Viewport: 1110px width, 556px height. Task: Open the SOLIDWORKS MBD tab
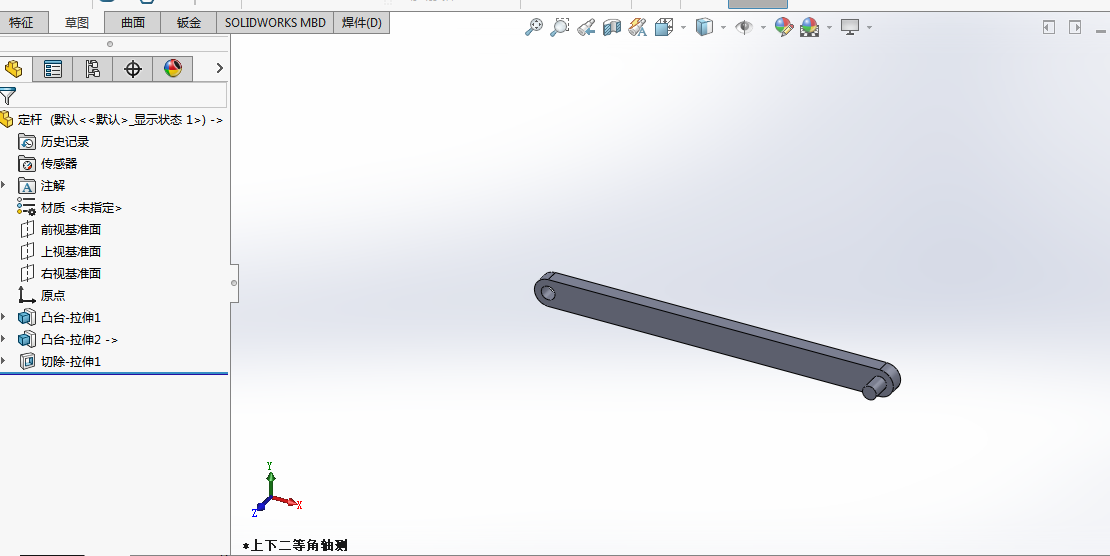pos(275,23)
